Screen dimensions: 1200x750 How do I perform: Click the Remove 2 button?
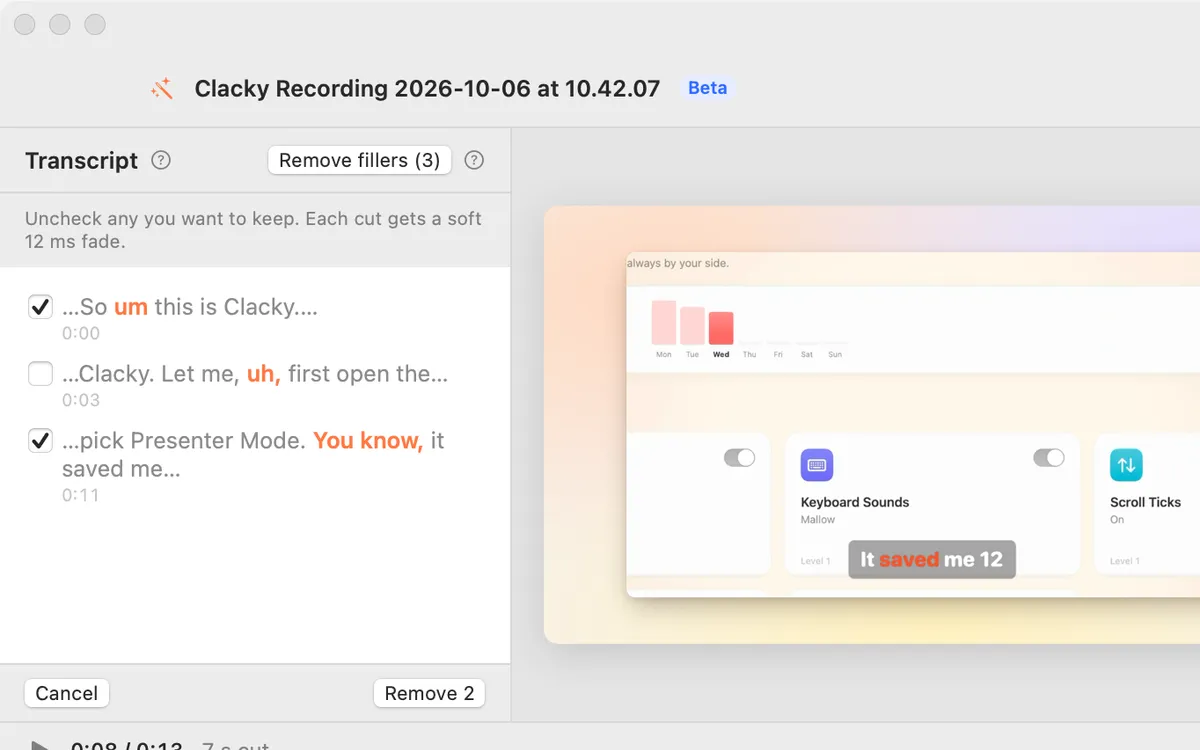[x=429, y=693]
